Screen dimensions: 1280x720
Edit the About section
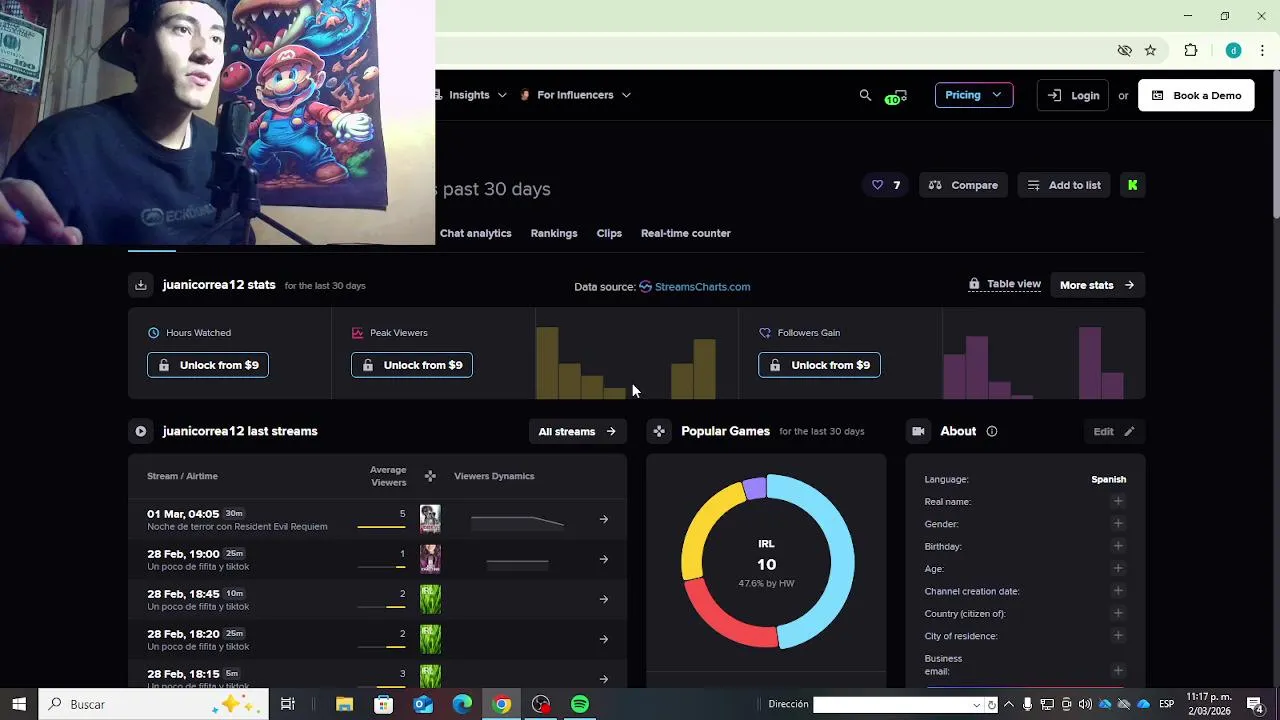coord(1113,431)
